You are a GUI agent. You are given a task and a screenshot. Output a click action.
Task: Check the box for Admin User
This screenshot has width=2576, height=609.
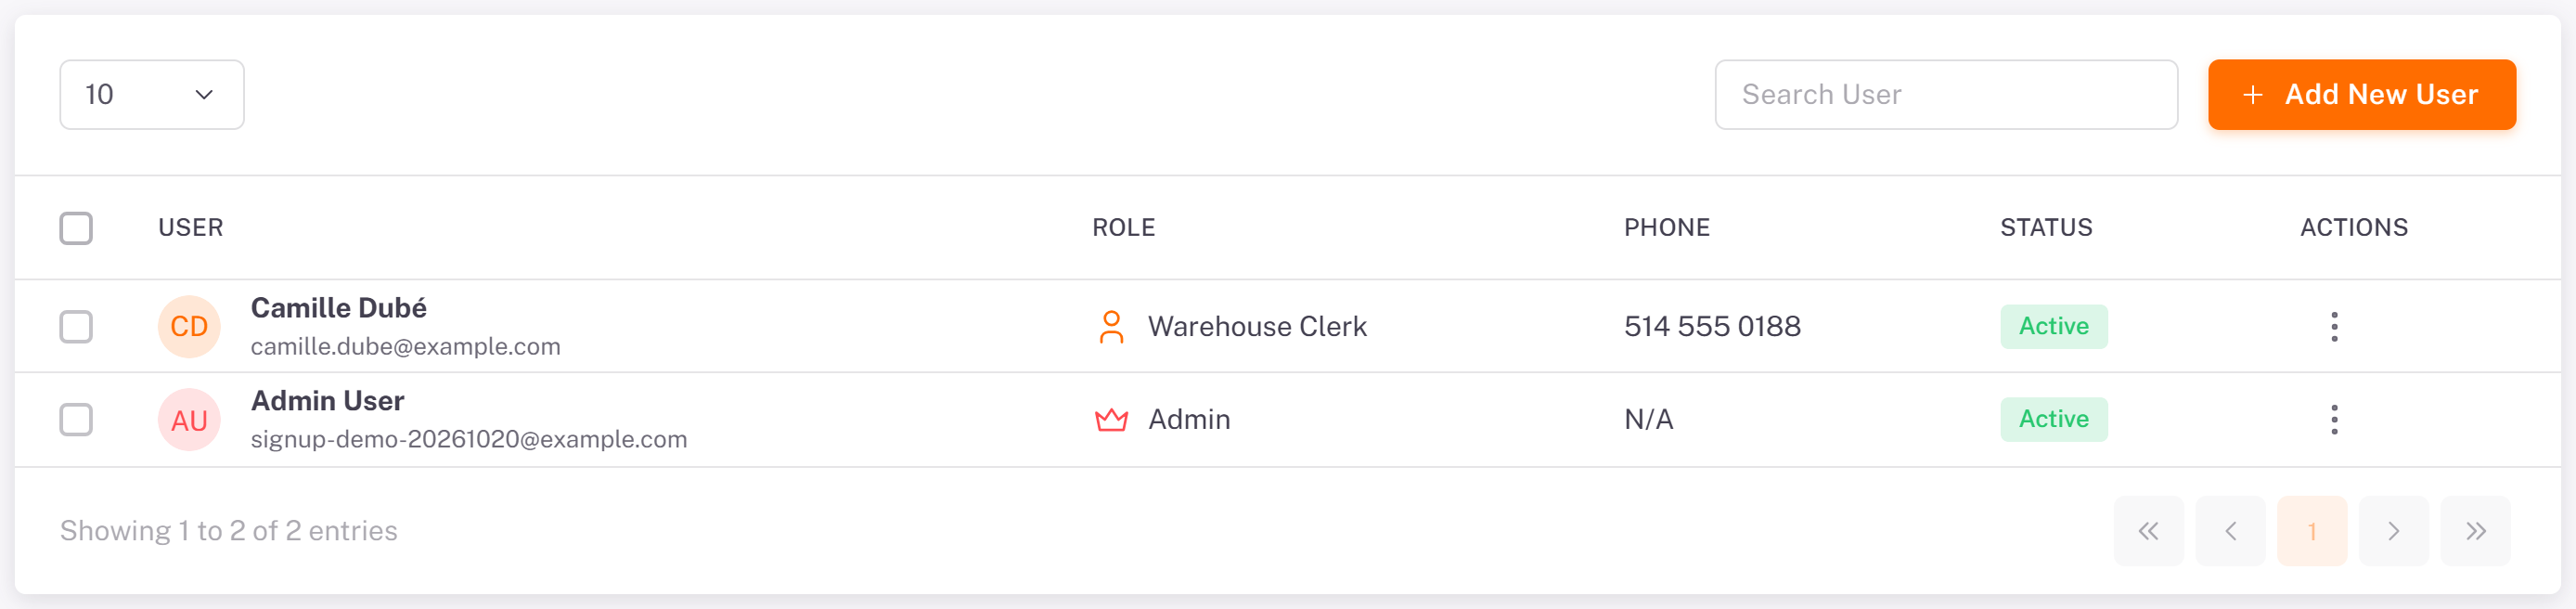click(76, 419)
